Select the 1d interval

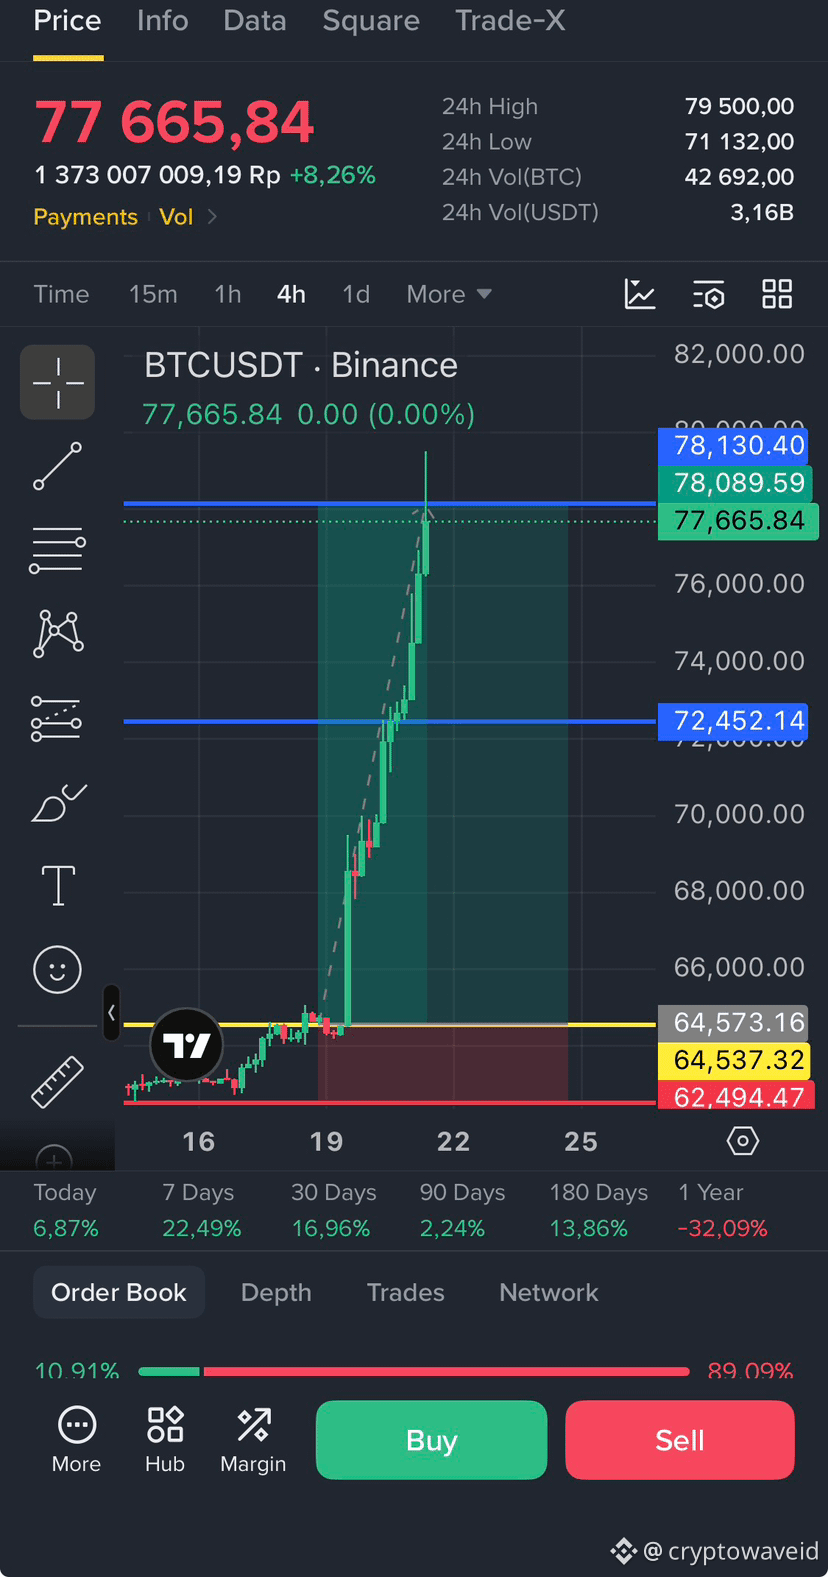click(x=356, y=294)
